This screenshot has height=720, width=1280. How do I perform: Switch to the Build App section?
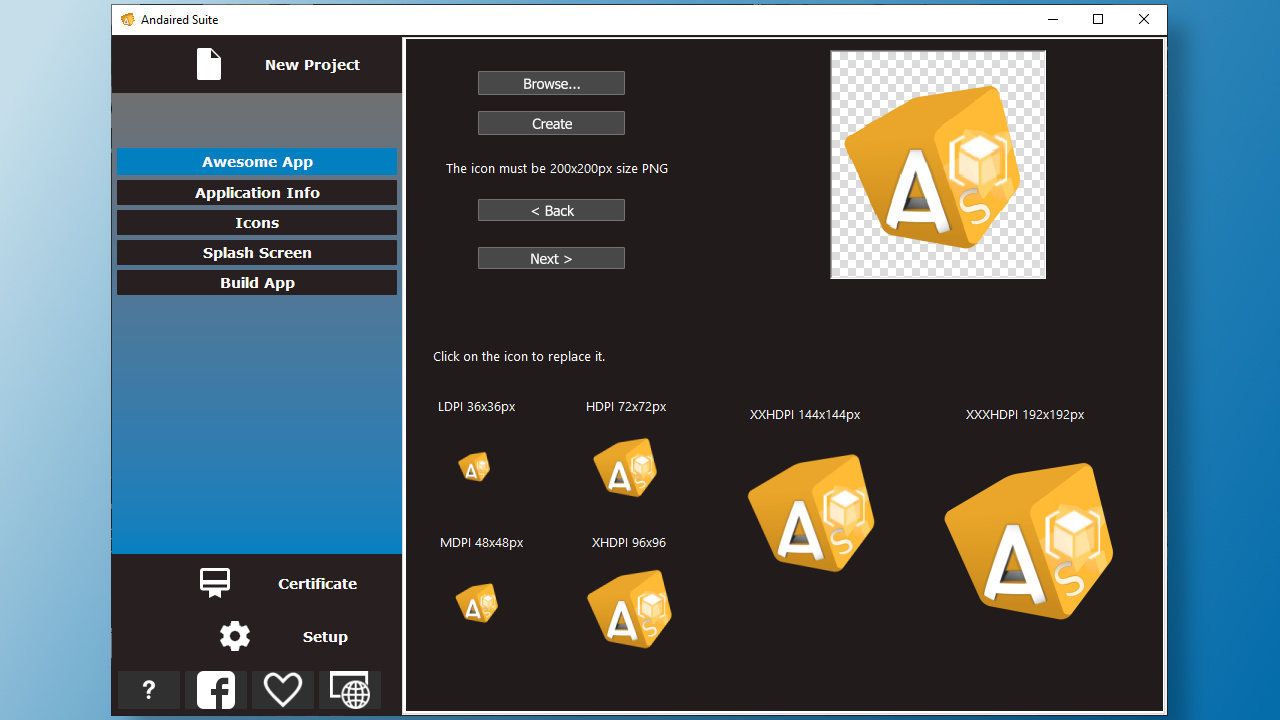[x=257, y=283]
